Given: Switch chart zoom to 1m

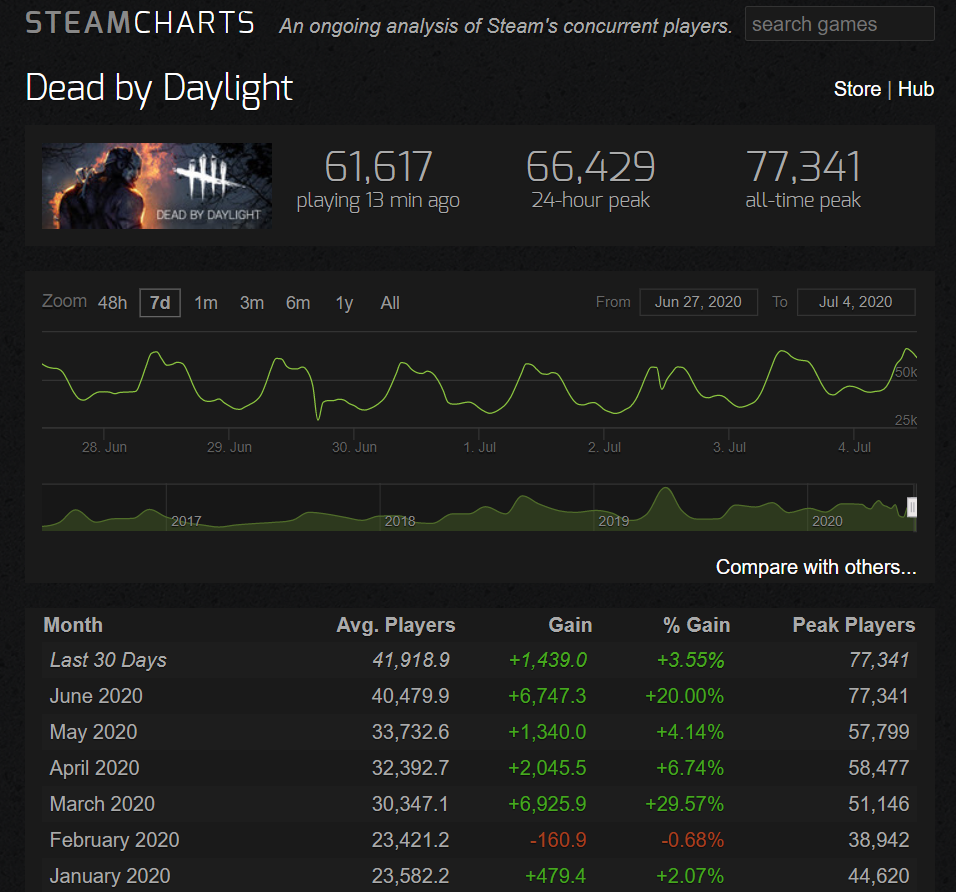Looking at the screenshot, I should 206,303.
